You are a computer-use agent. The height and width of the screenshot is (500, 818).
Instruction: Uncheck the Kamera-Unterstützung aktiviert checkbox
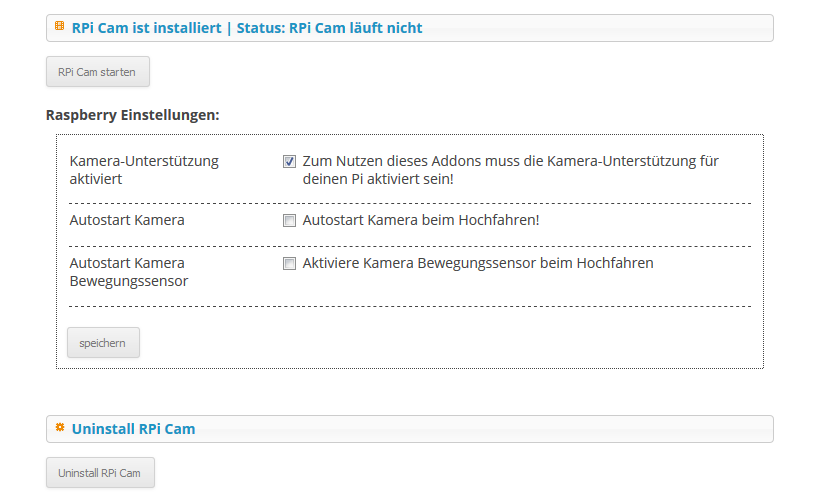289,162
